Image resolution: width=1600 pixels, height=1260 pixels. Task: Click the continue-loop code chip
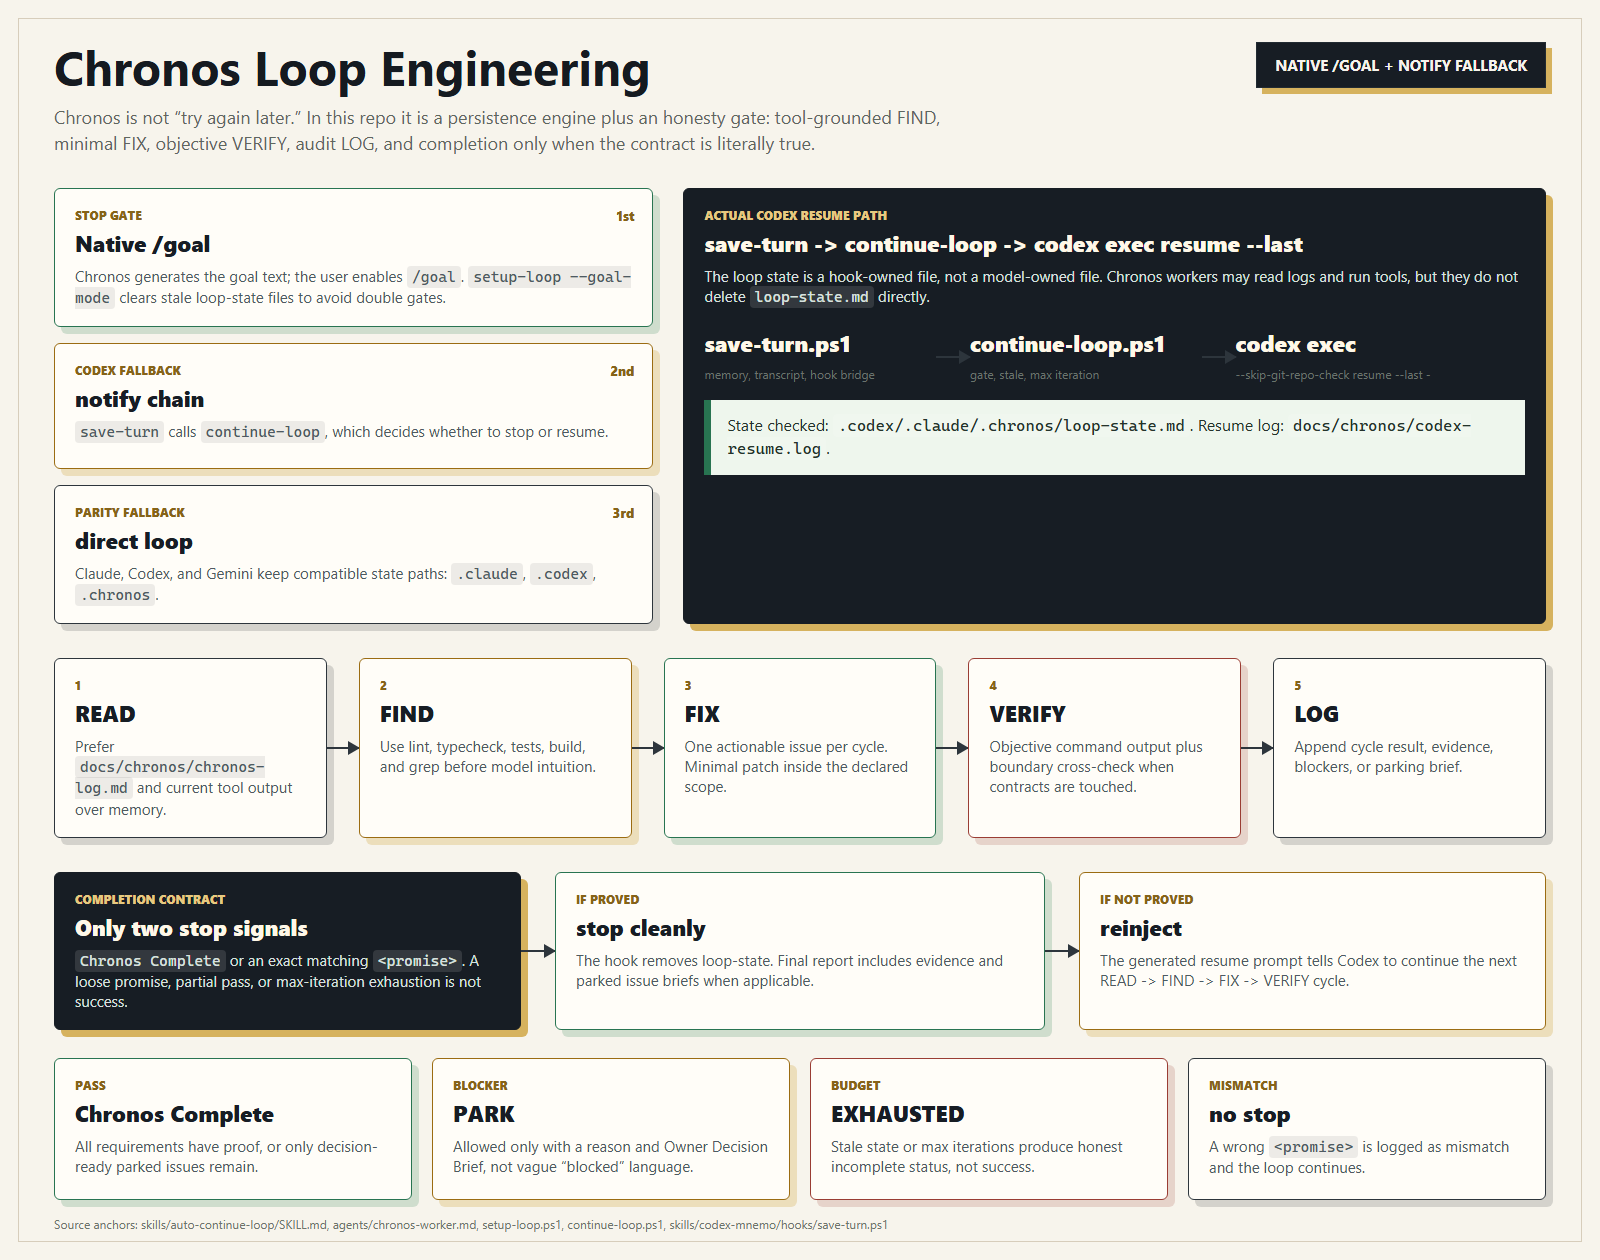pyautogui.click(x=263, y=432)
